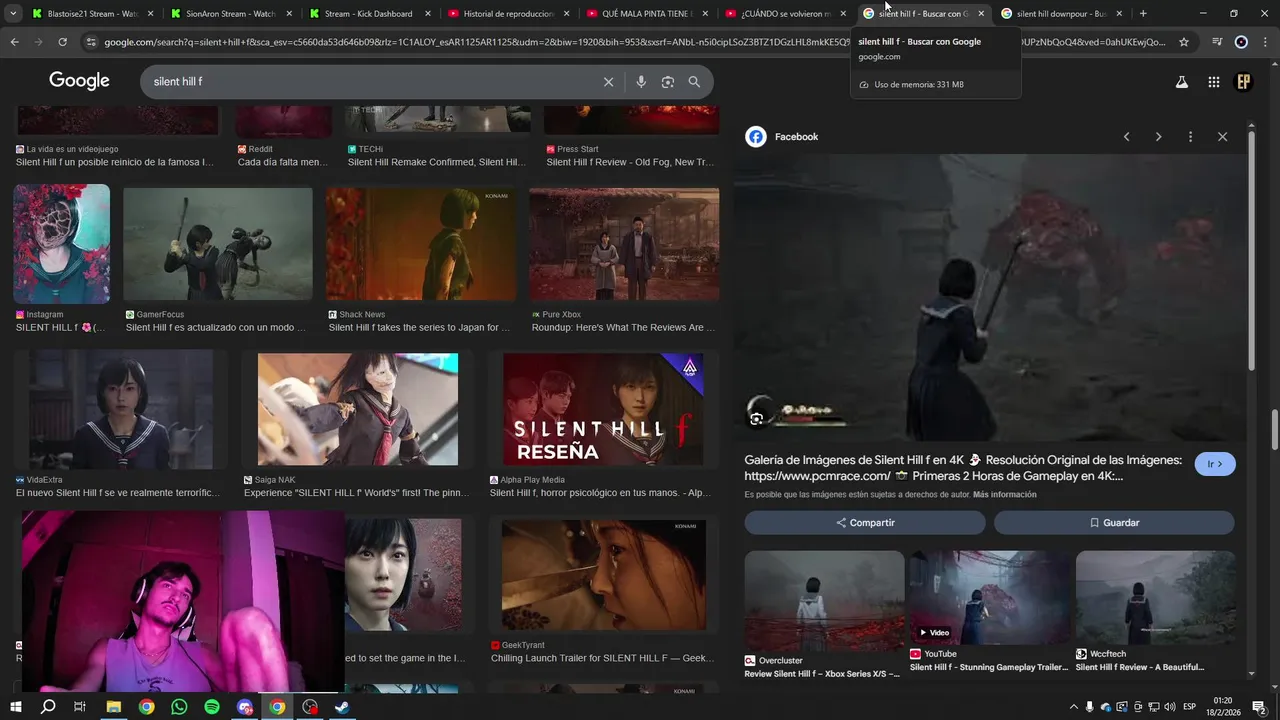Start voice search with microphone icon

click(x=641, y=82)
